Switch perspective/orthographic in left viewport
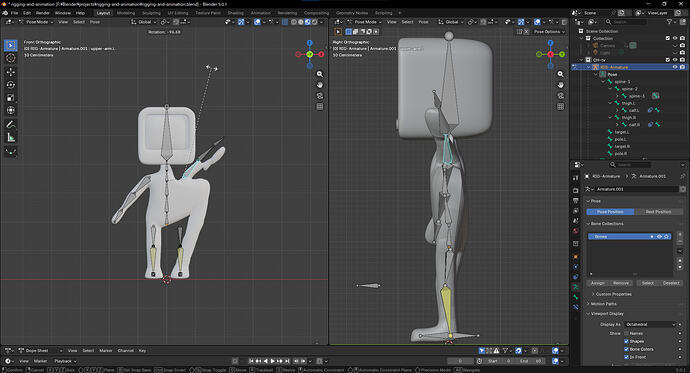The height and width of the screenshot is (373, 690). (320, 107)
